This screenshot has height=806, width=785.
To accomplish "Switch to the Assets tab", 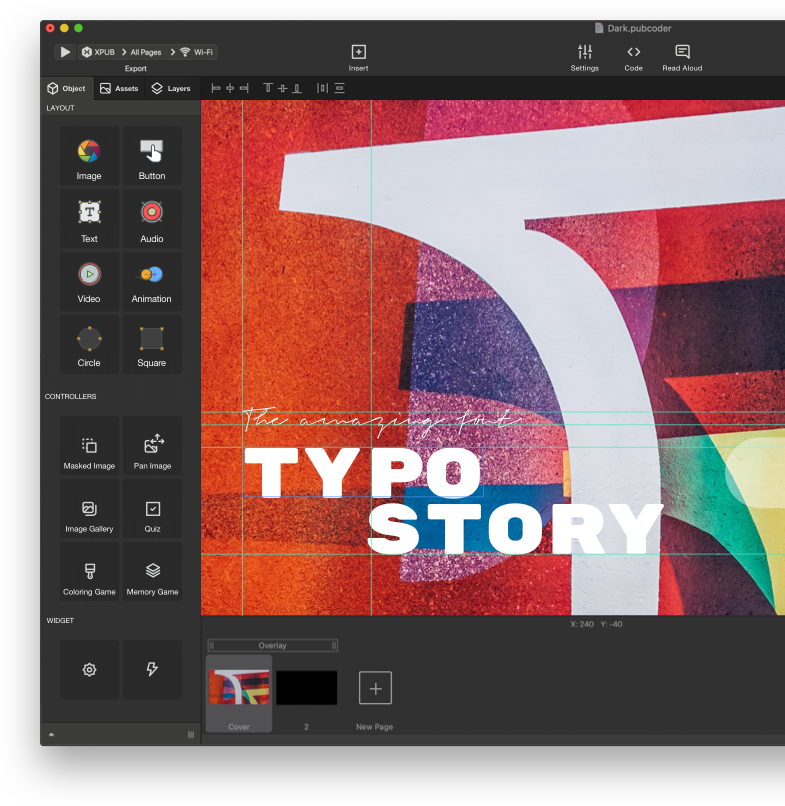I will point(119,88).
